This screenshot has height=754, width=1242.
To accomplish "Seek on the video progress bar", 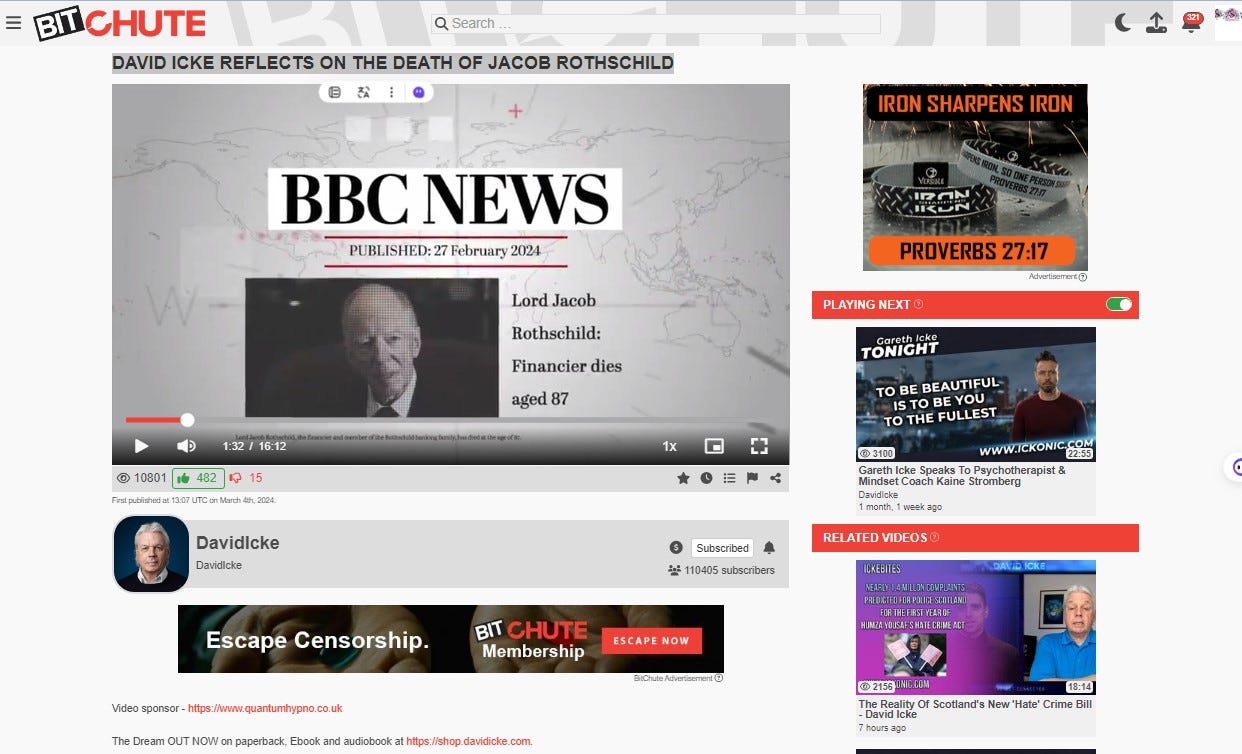I will pyautogui.click(x=451, y=420).
